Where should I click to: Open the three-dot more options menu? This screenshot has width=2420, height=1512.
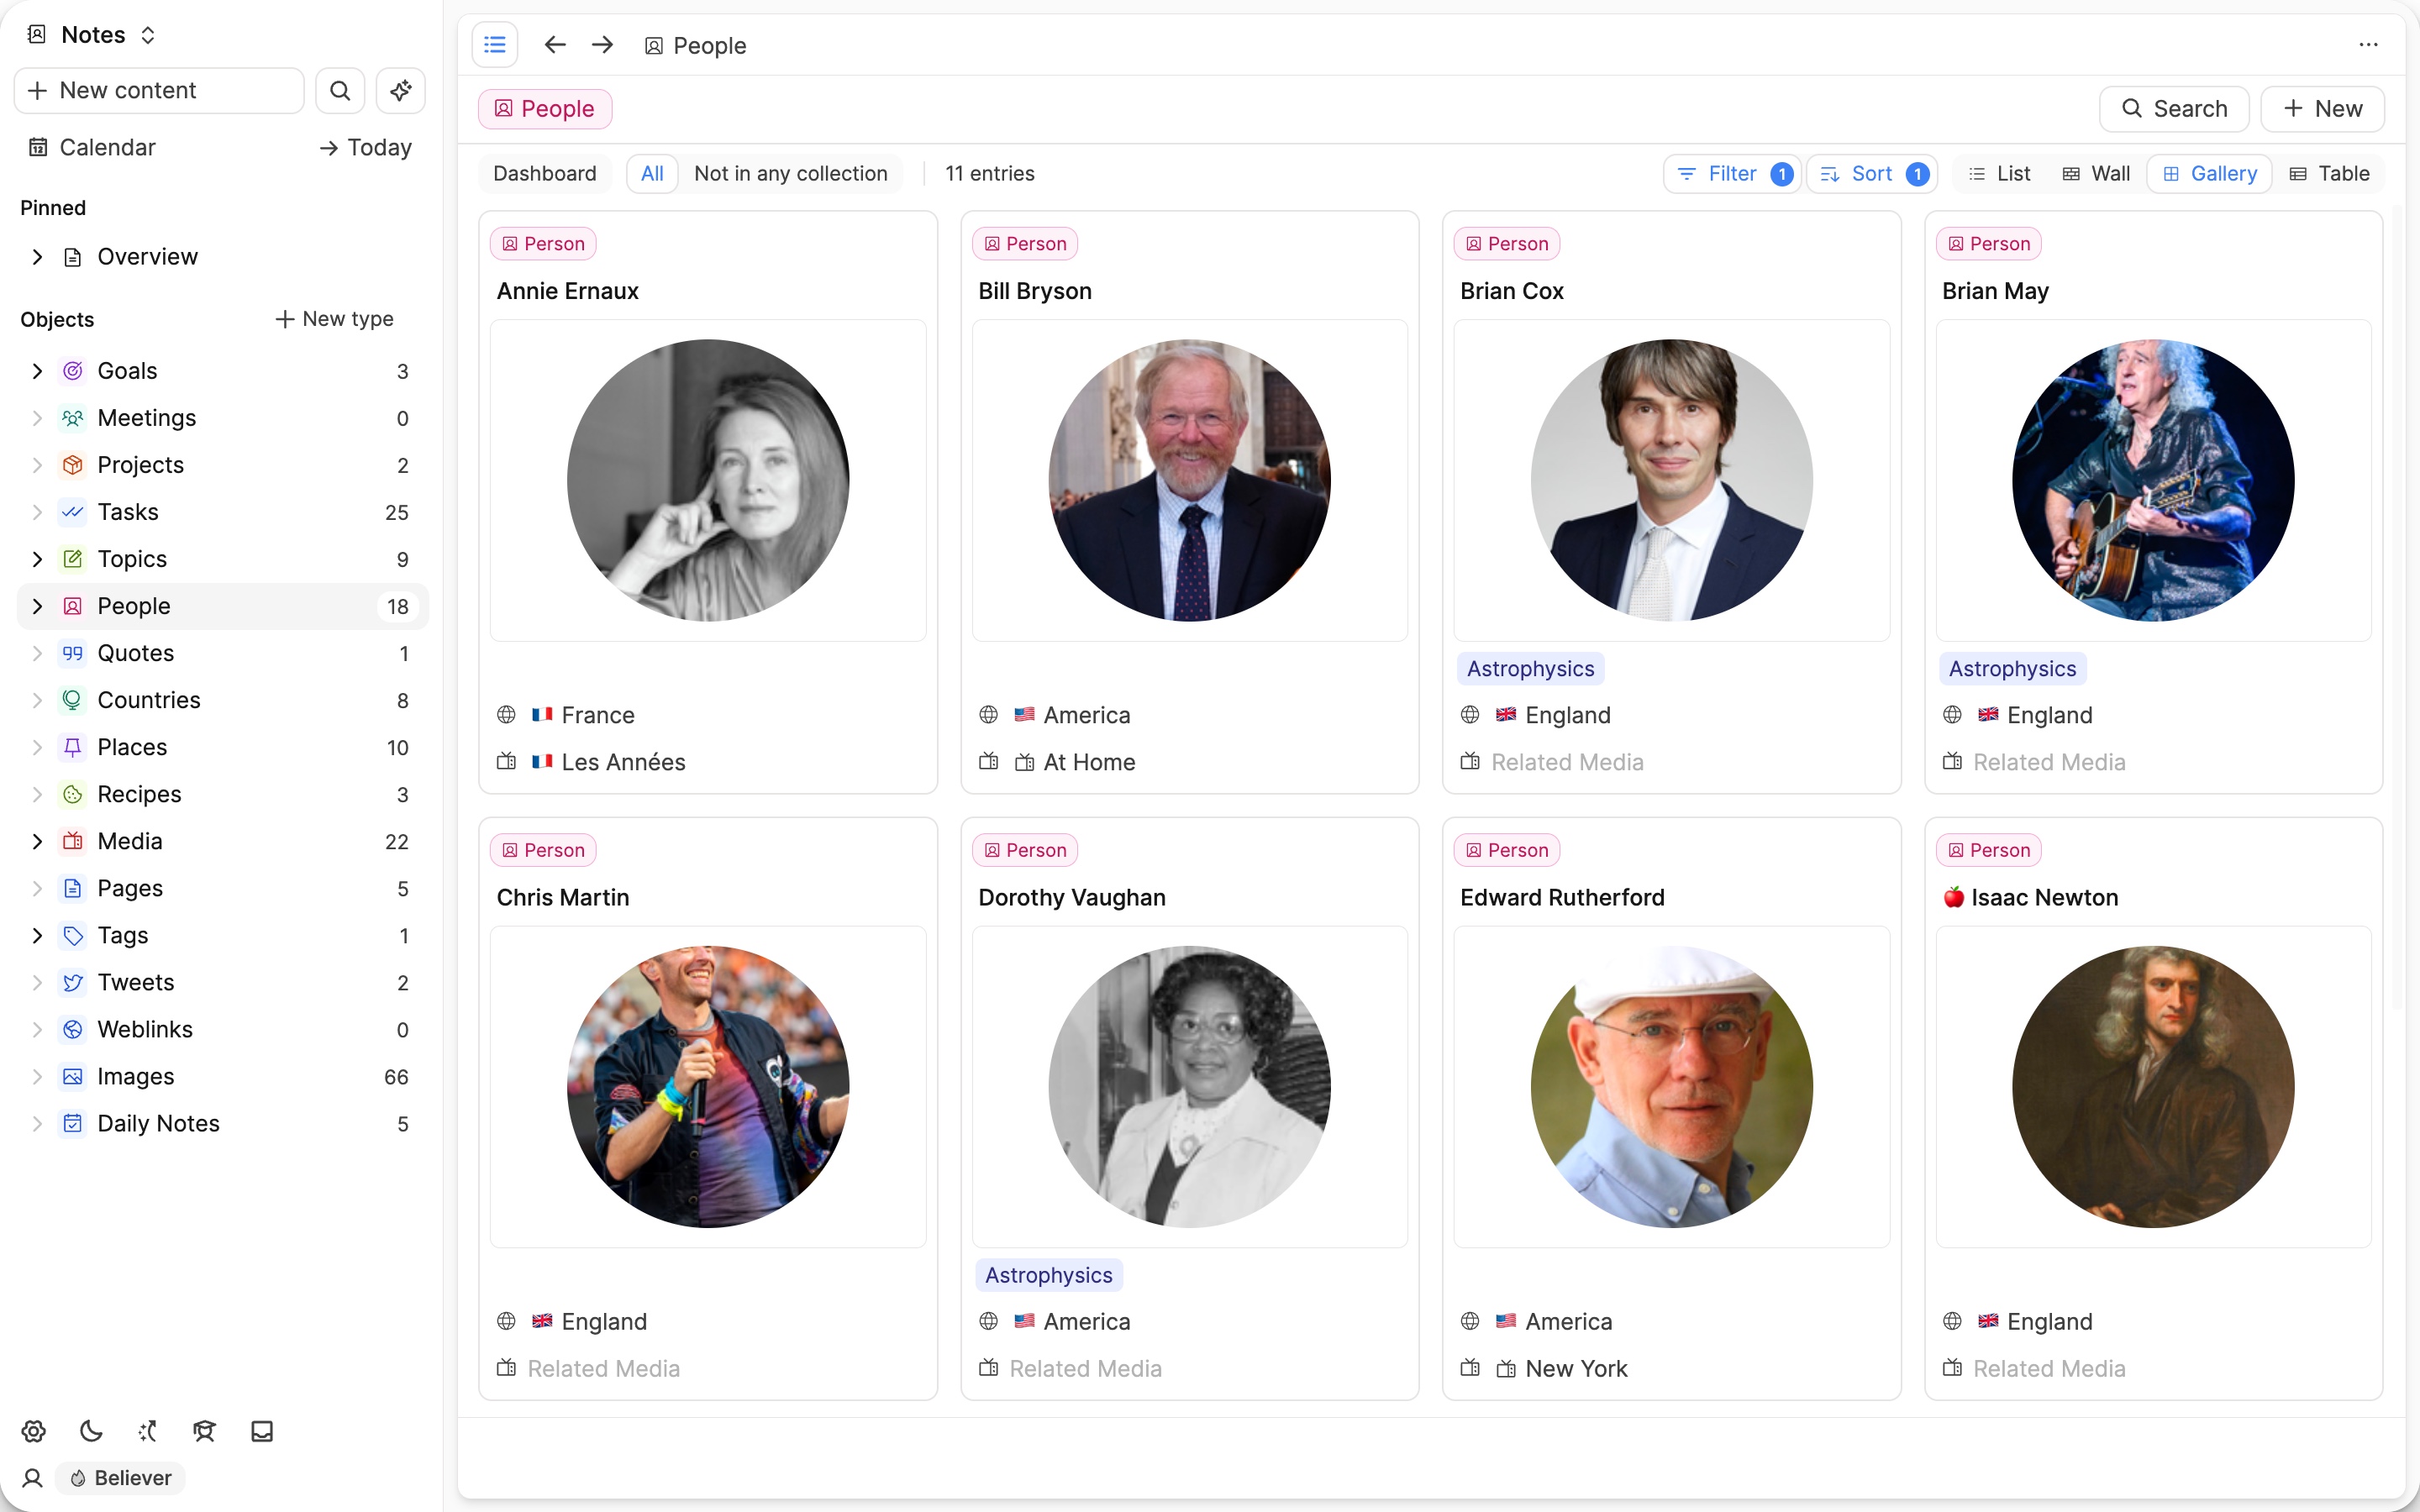tap(2368, 45)
